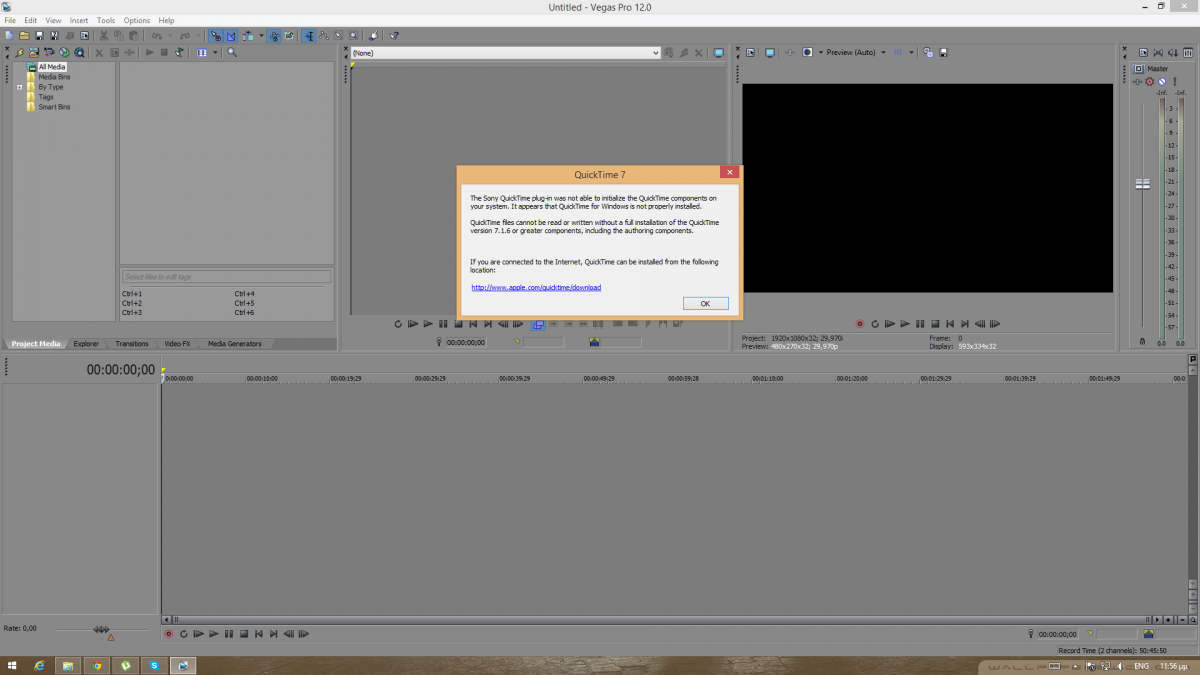Click Record button under video preview

point(859,324)
